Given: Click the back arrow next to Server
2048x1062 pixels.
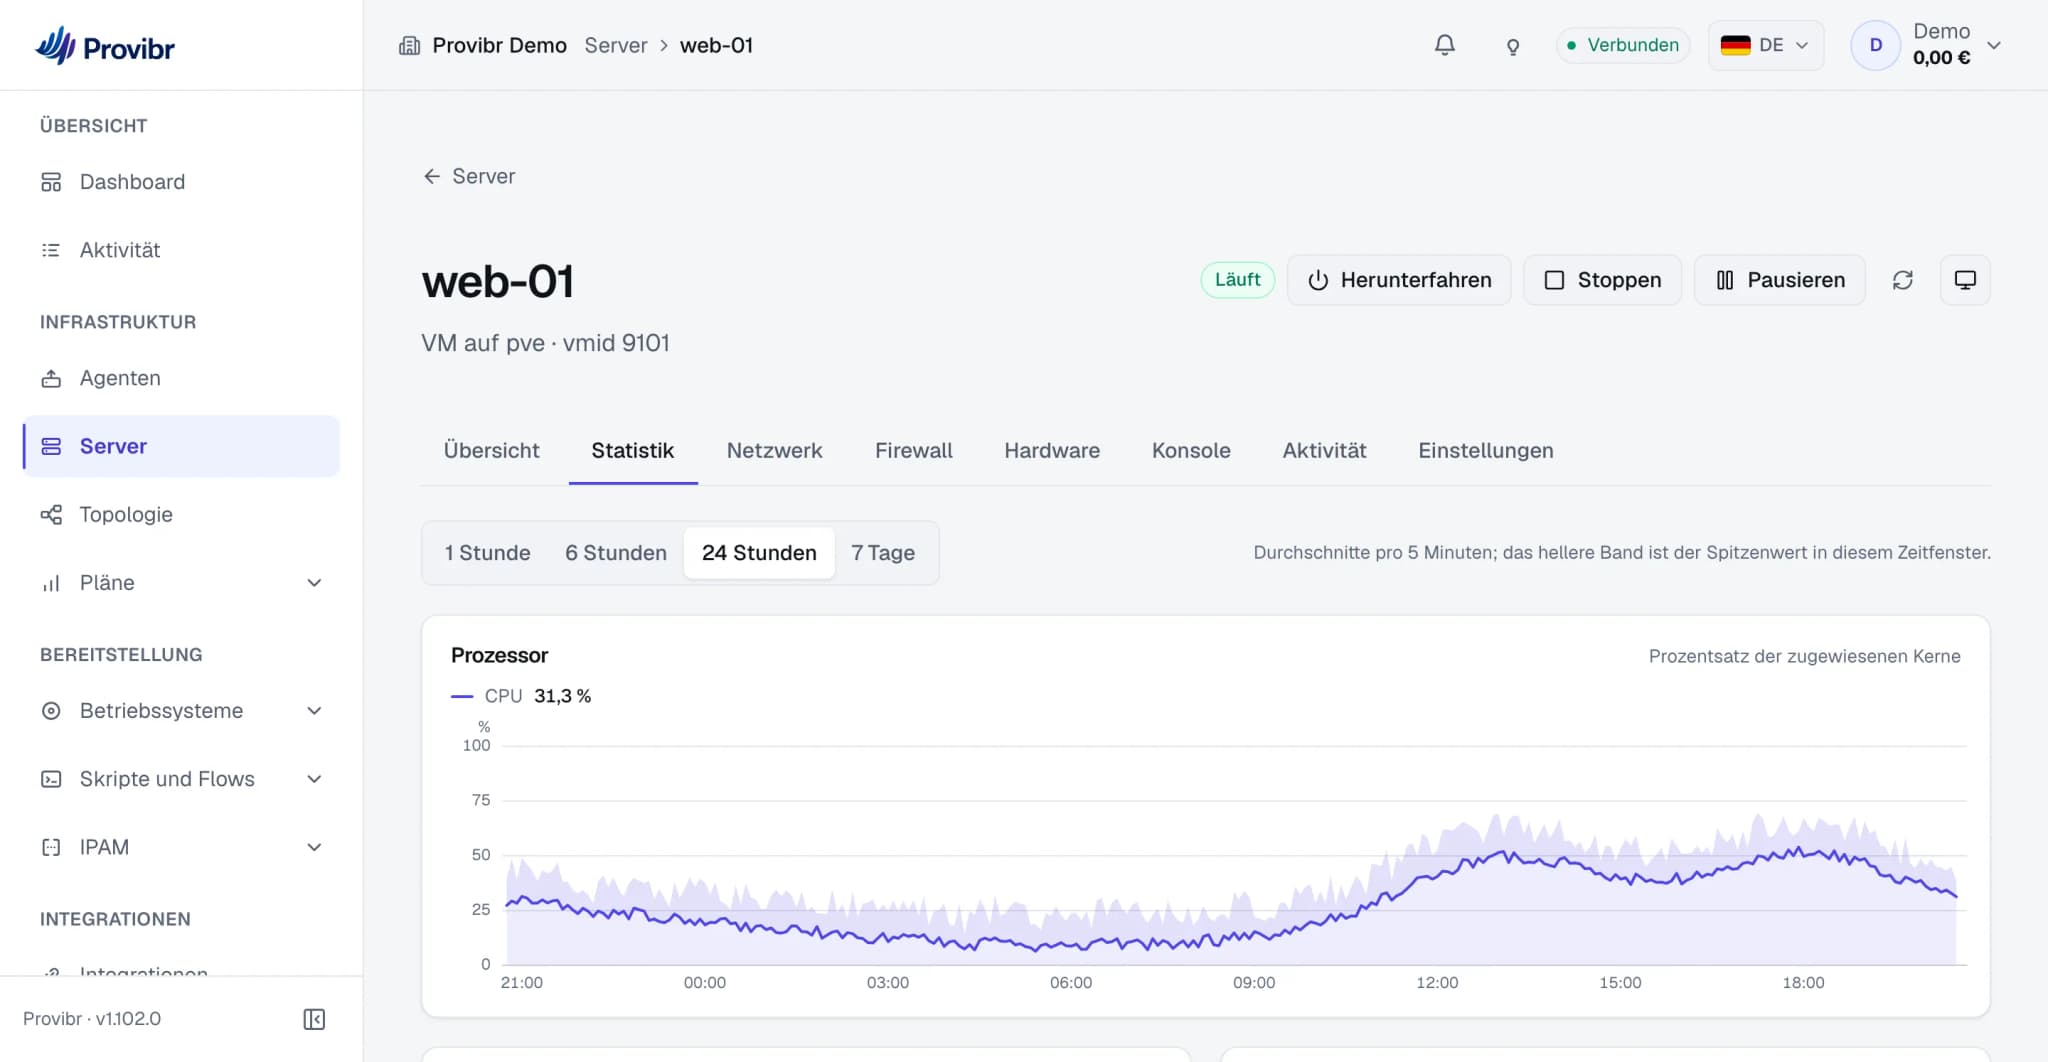Looking at the screenshot, I should pos(432,176).
